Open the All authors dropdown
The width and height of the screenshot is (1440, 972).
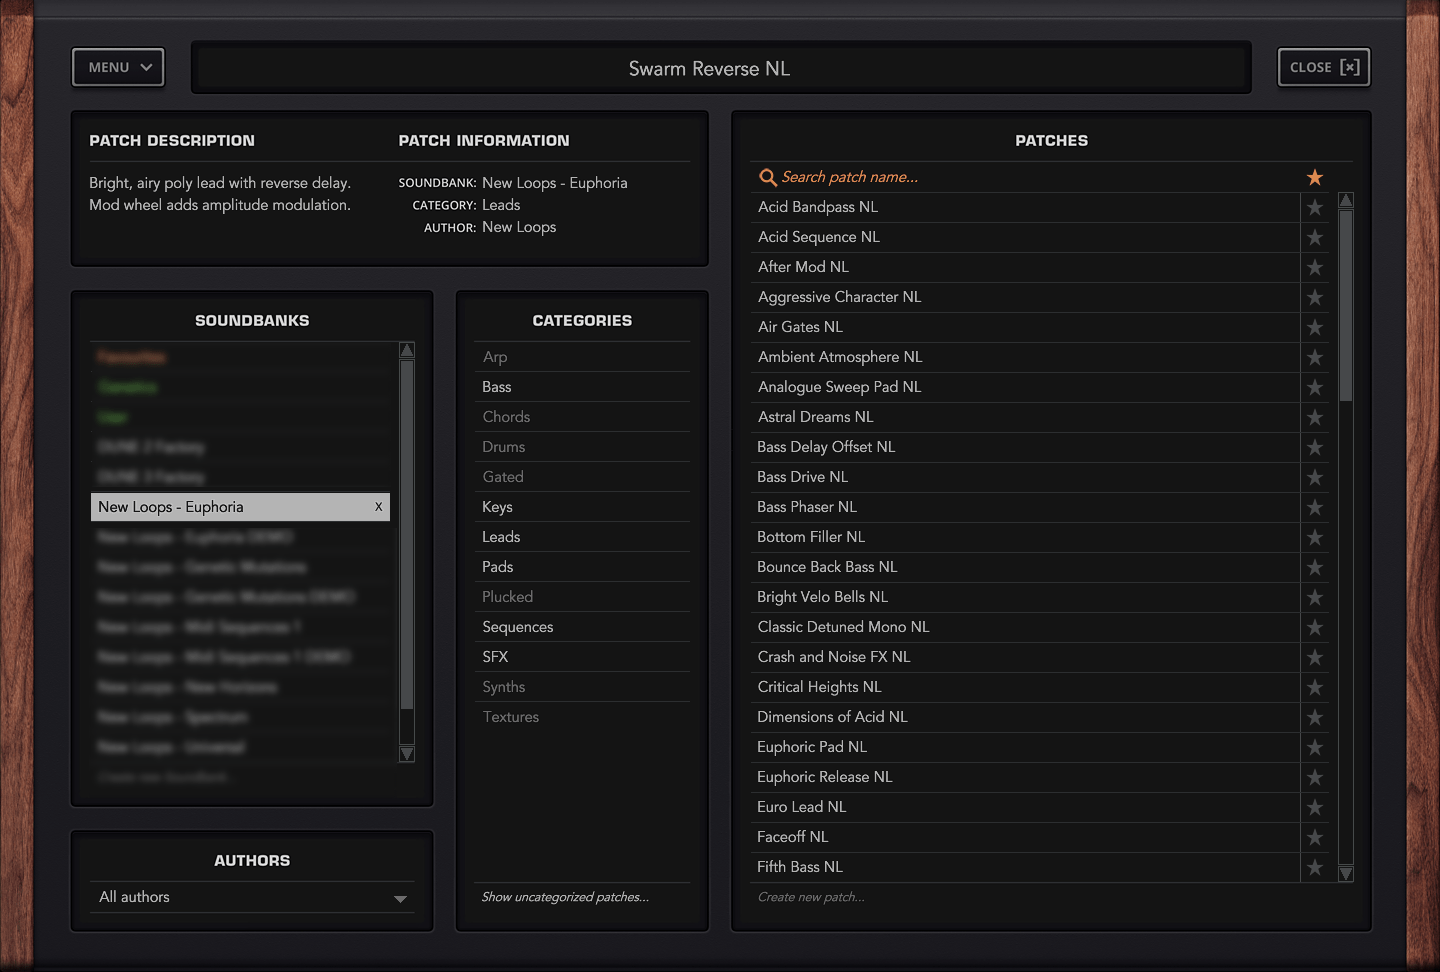[251, 897]
